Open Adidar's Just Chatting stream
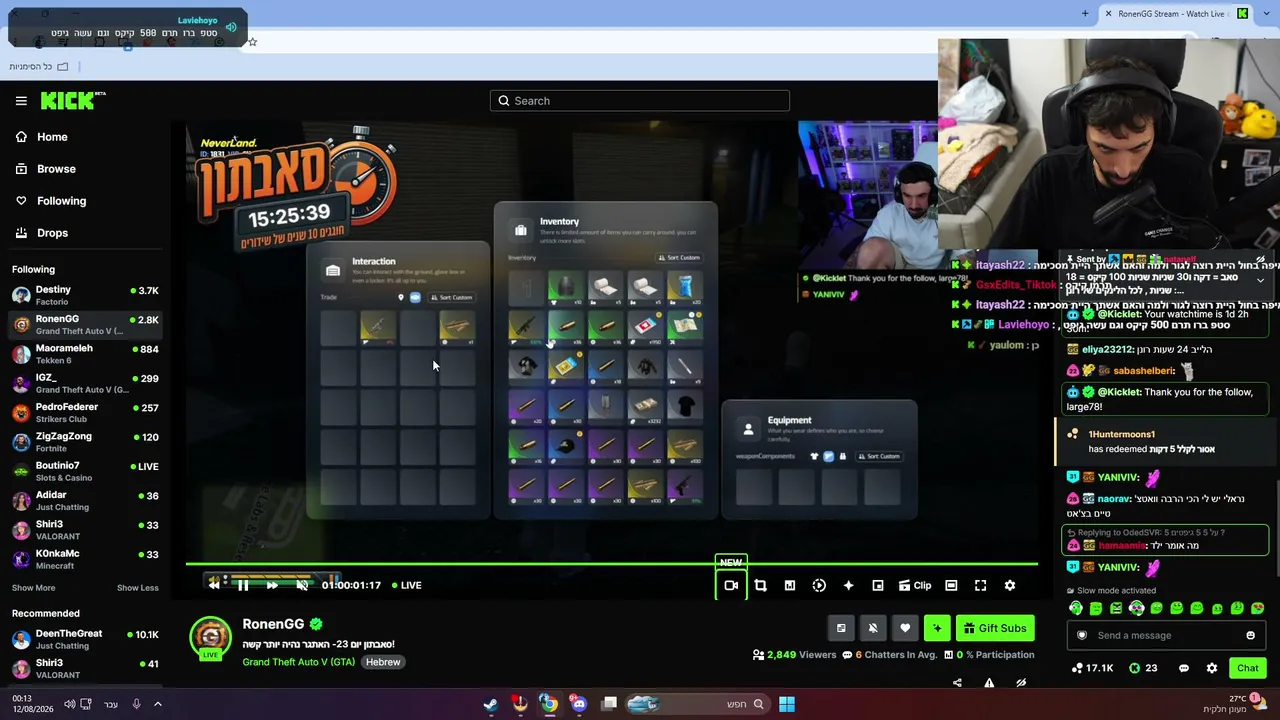The image size is (1280, 720). click(x=85, y=500)
